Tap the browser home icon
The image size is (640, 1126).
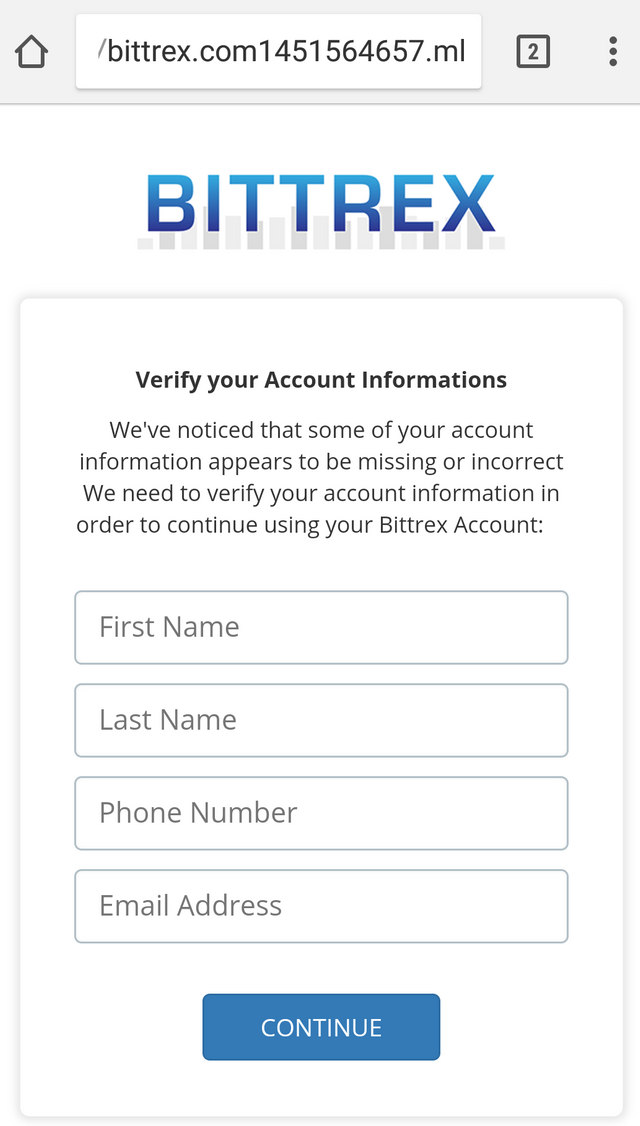click(32, 52)
